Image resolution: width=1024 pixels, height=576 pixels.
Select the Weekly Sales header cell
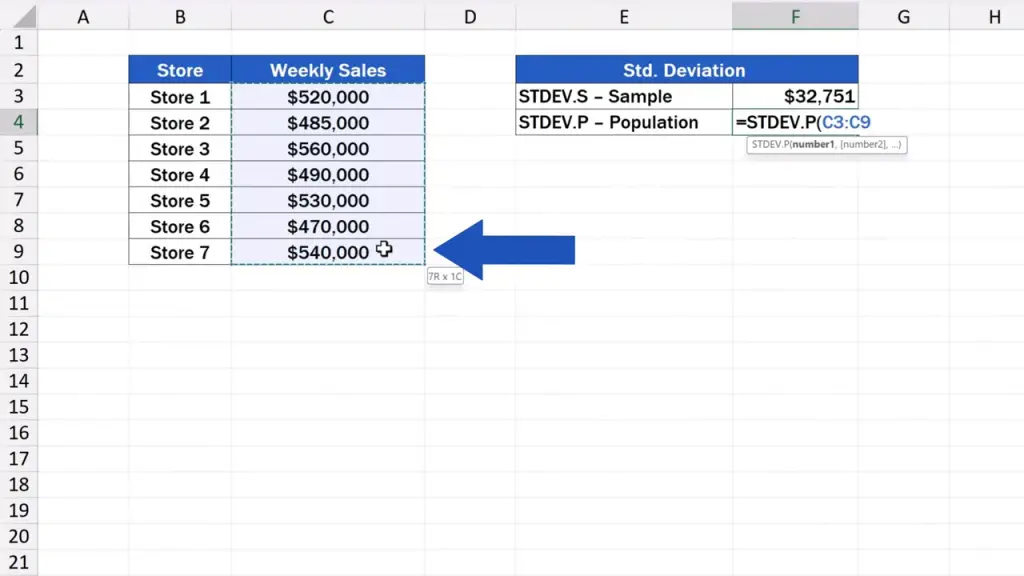327,70
